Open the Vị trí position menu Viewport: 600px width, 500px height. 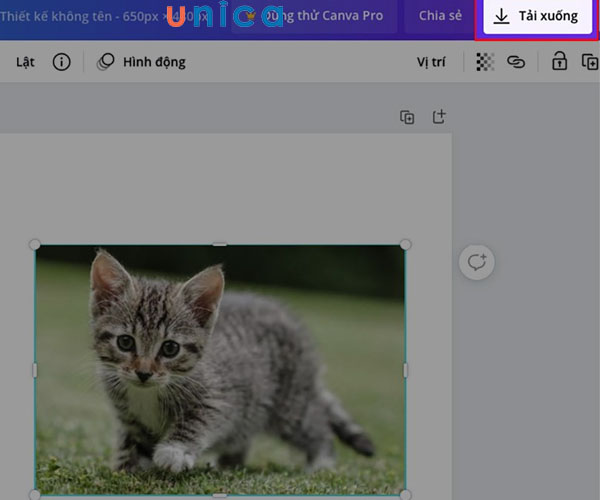430,62
